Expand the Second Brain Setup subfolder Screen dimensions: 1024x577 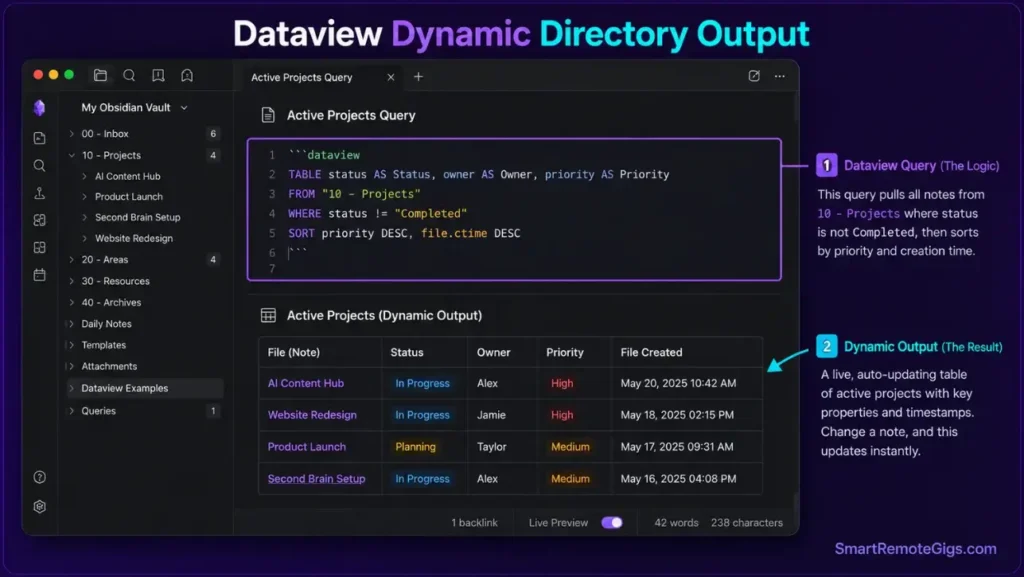(x=84, y=217)
